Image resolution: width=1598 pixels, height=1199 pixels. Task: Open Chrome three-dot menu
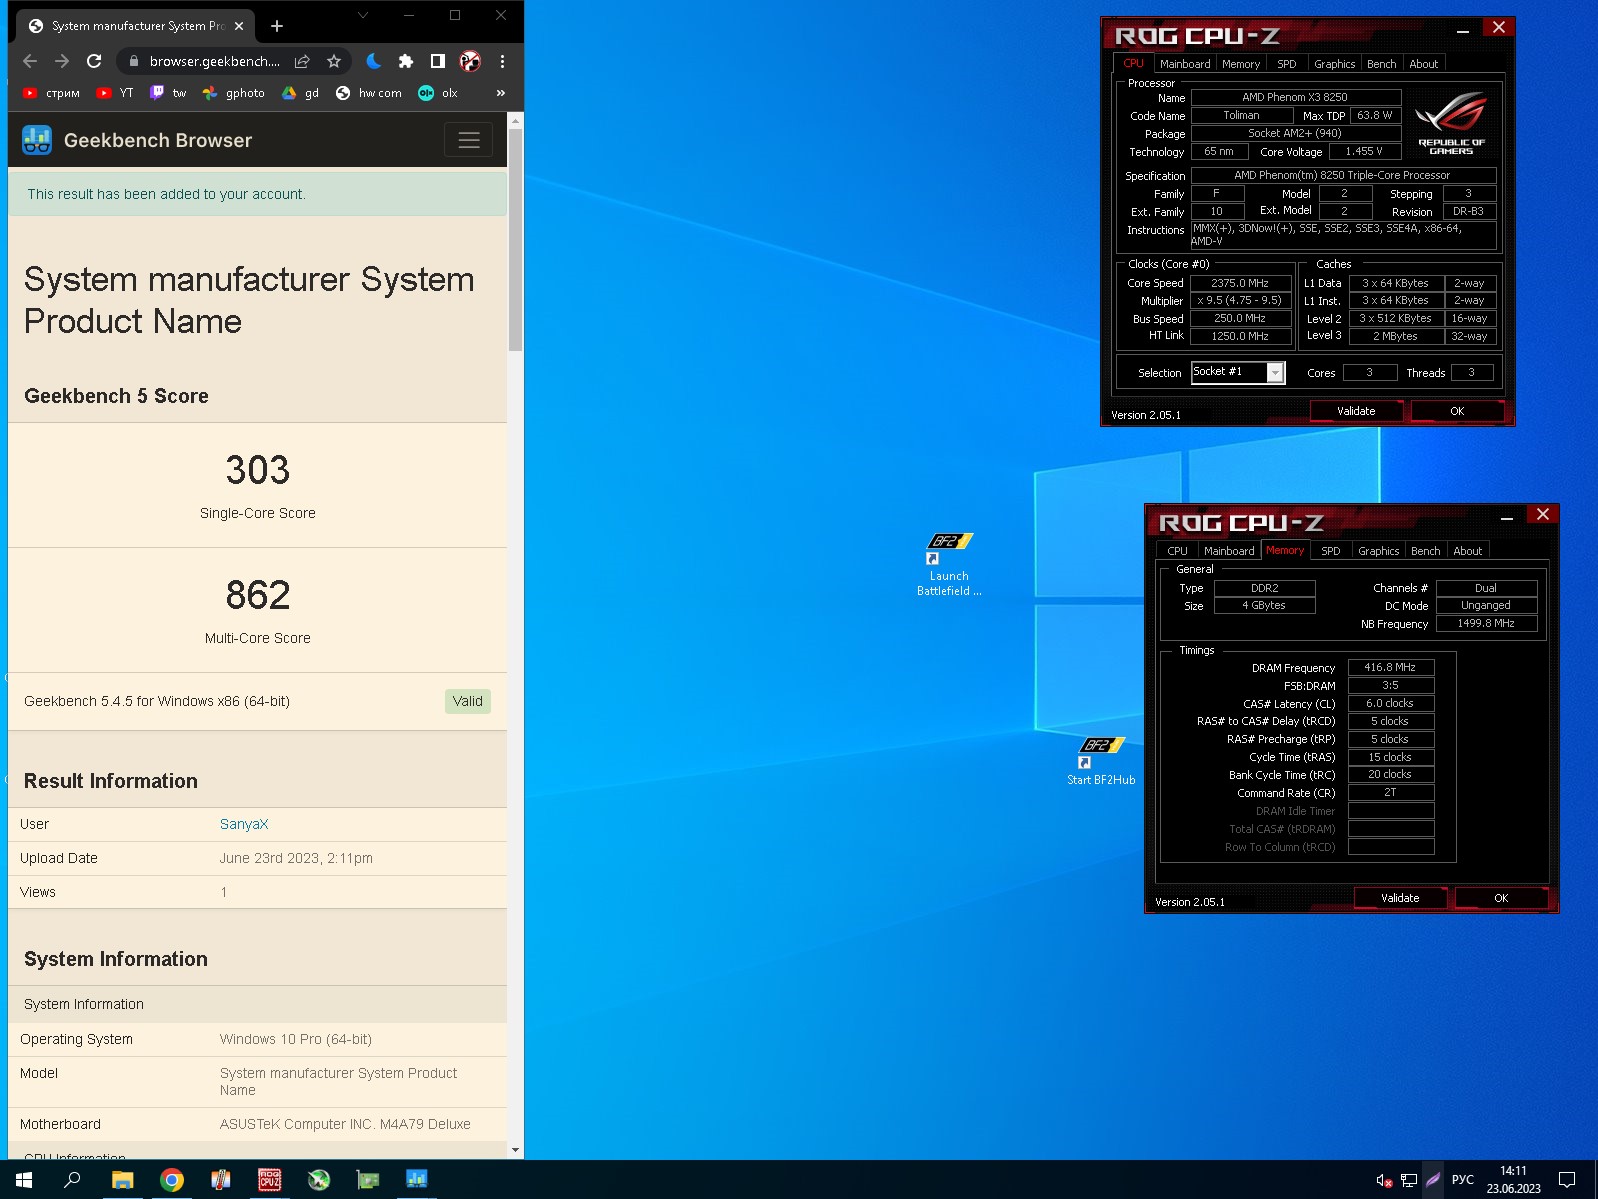tap(502, 61)
